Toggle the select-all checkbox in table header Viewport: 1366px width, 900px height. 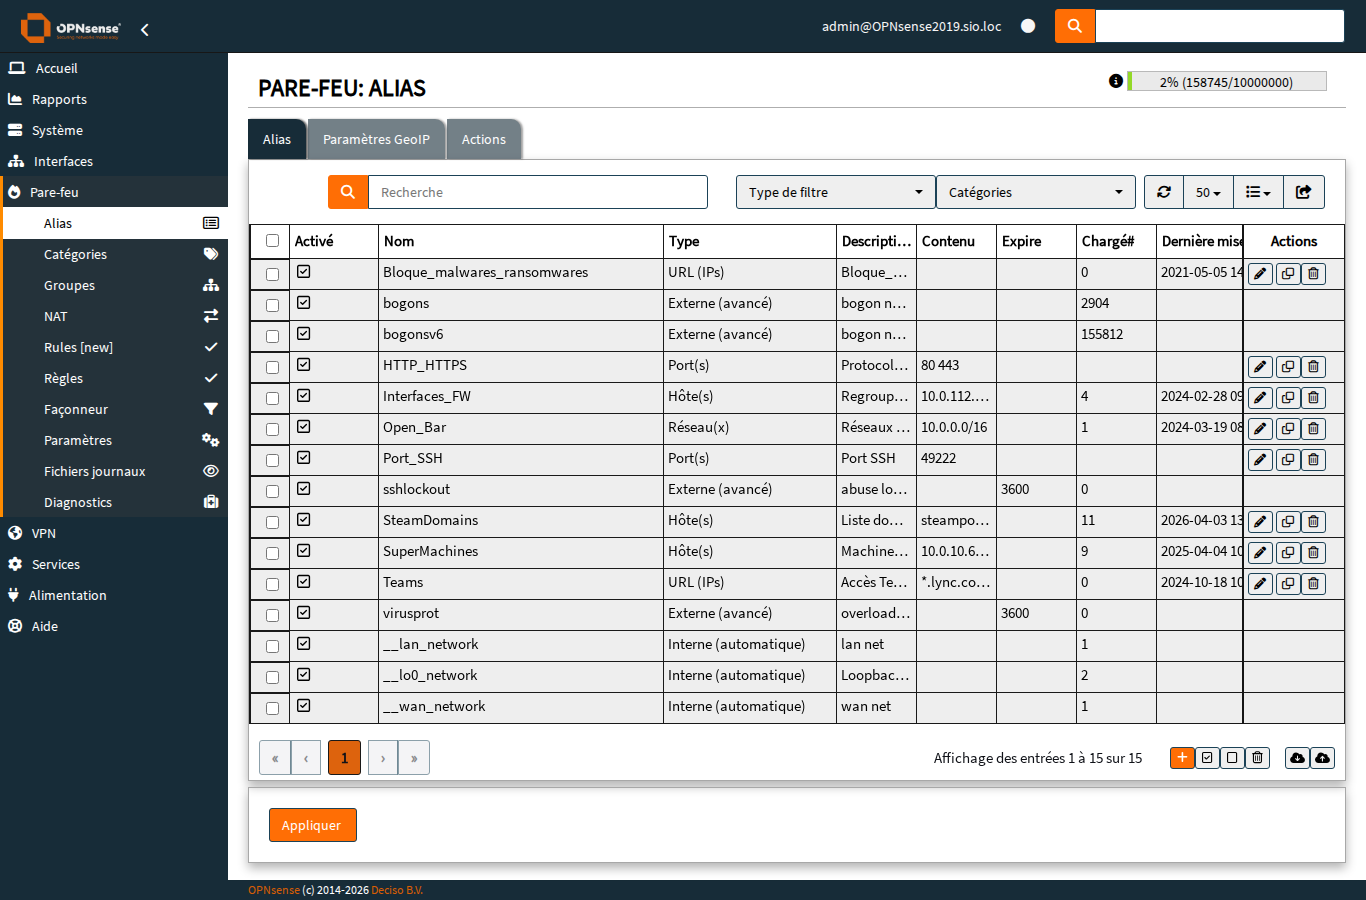pyautogui.click(x=272, y=240)
